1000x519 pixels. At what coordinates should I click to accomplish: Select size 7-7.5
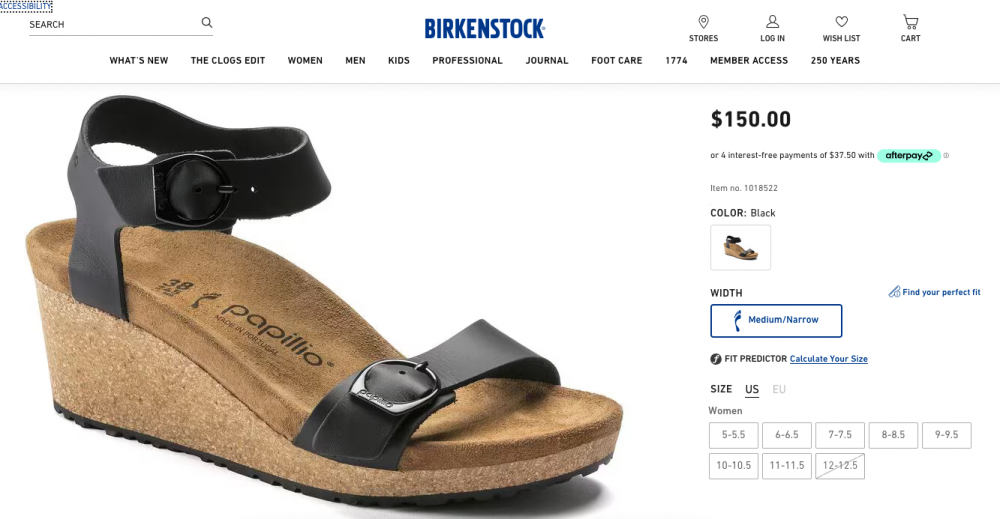click(x=840, y=435)
